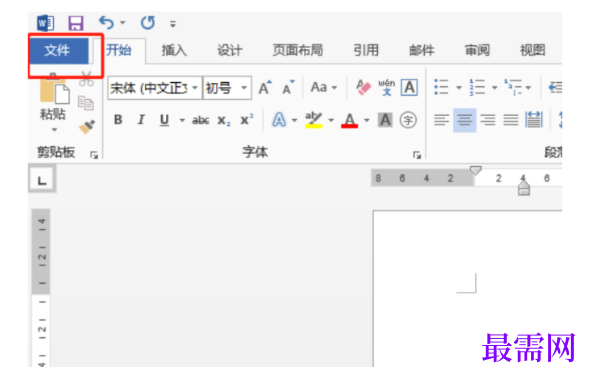The height and width of the screenshot is (379, 594).
Task: Align paragraph text to the right
Action: click(488, 120)
